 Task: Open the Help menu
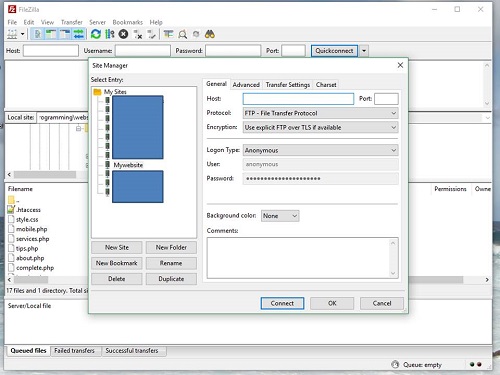tap(156, 22)
